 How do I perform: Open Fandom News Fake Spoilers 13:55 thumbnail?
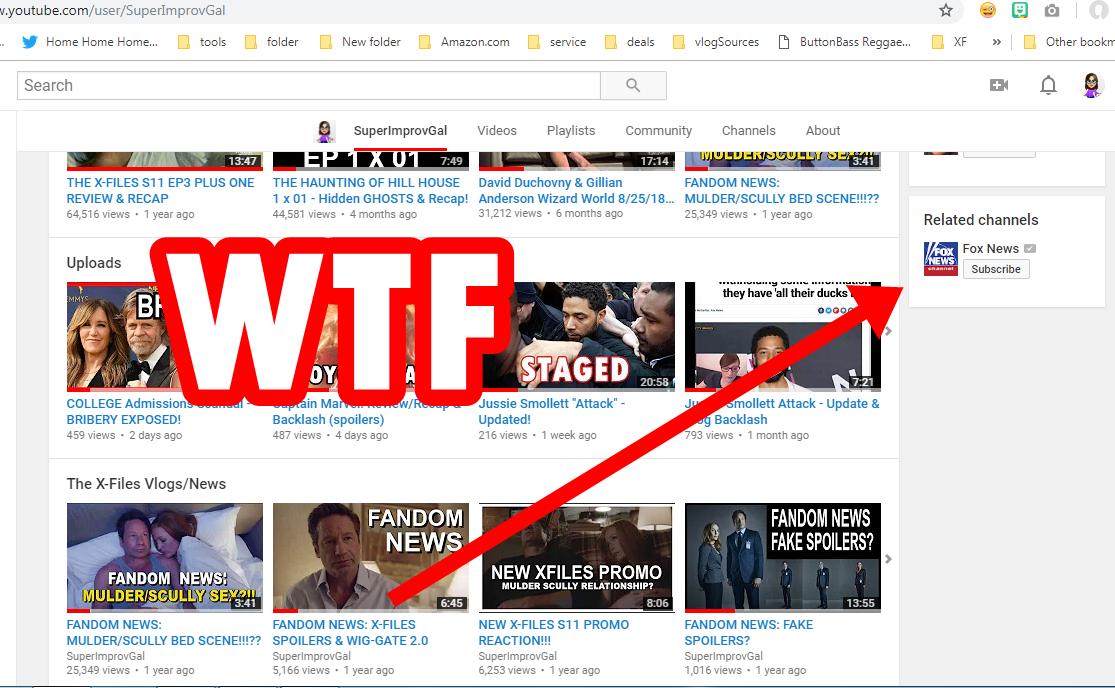(x=782, y=558)
